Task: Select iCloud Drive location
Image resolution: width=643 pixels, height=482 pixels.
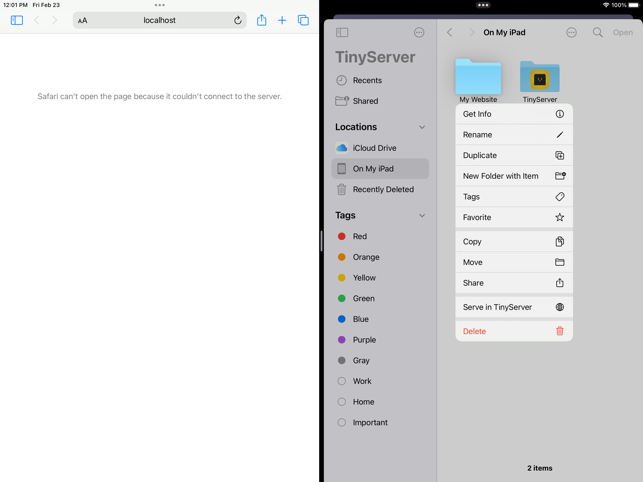Action: click(x=380, y=148)
